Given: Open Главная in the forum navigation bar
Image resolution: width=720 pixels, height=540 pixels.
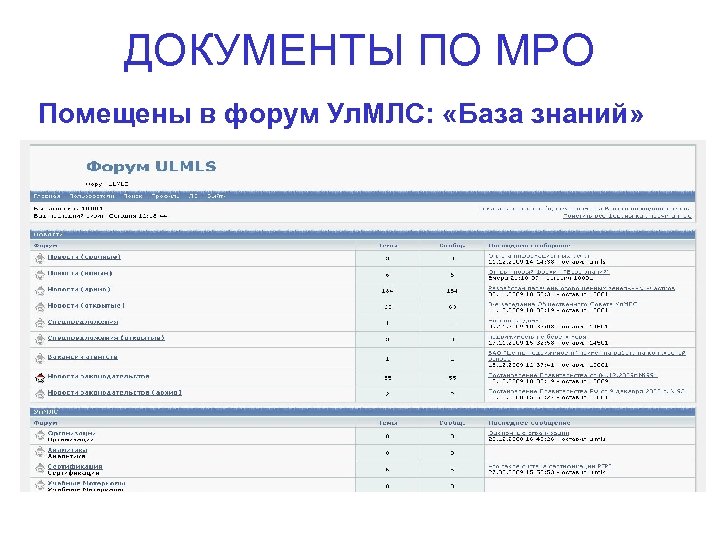Looking at the screenshot, I should pyautogui.click(x=47, y=196).
